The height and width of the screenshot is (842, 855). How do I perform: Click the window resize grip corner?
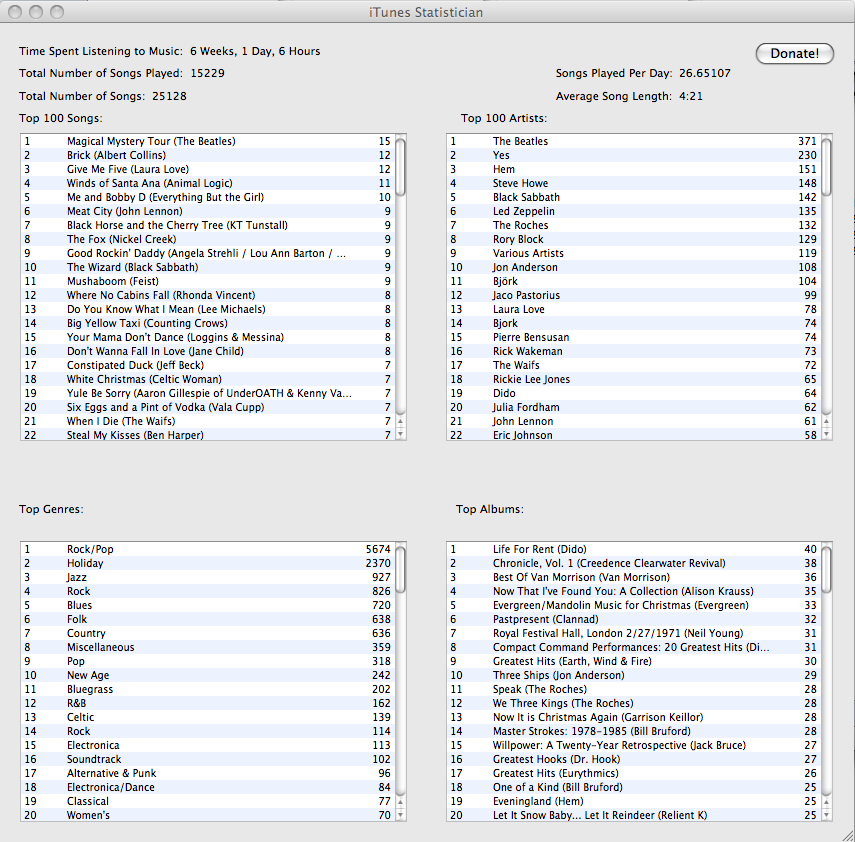click(x=848, y=835)
